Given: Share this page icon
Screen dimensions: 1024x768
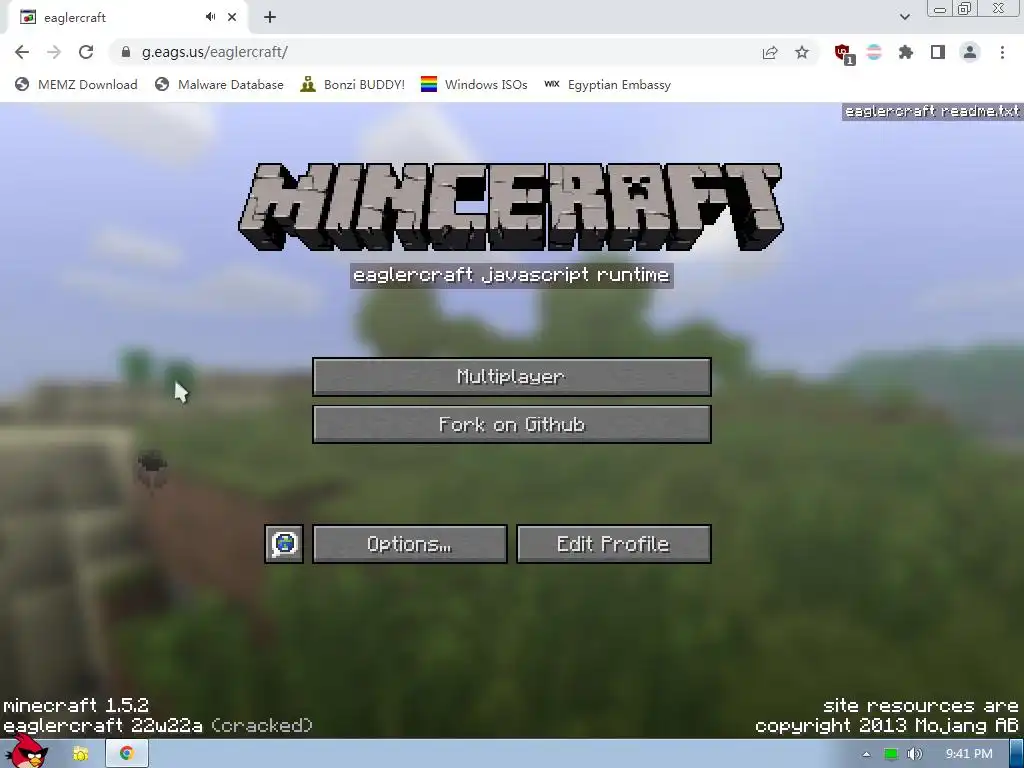Looking at the screenshot, I should (x=770, y=52).
